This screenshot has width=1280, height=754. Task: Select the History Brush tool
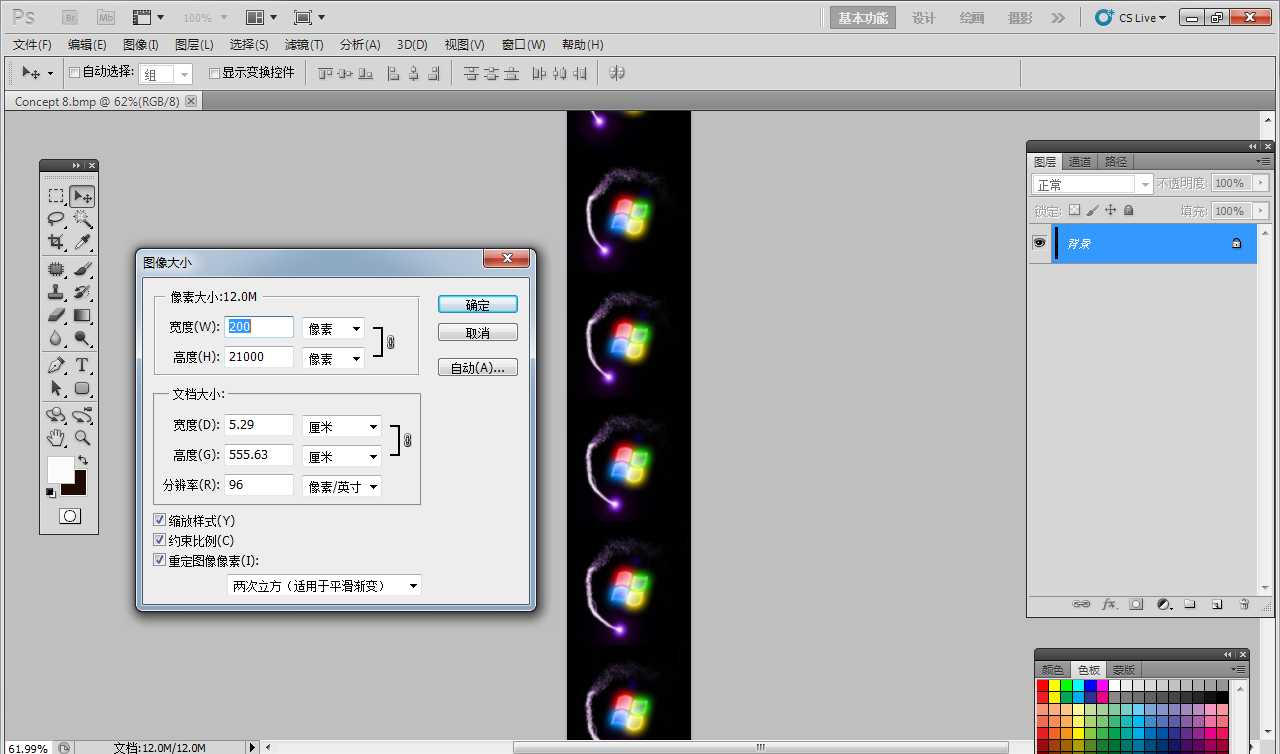[x=82, y=292]
